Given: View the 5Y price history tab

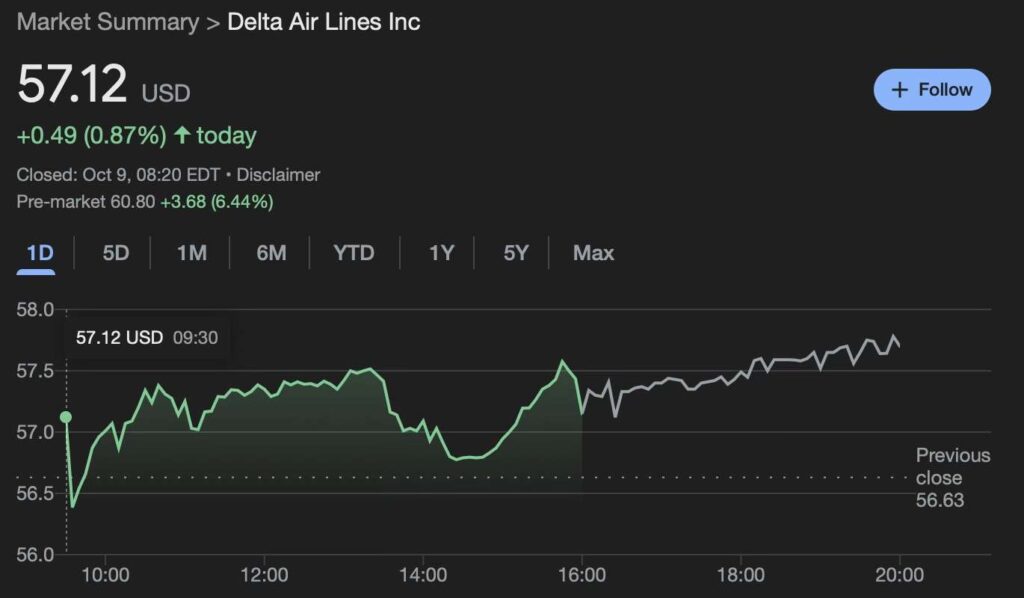Looking at the screenshot, I should click(516, 253).
